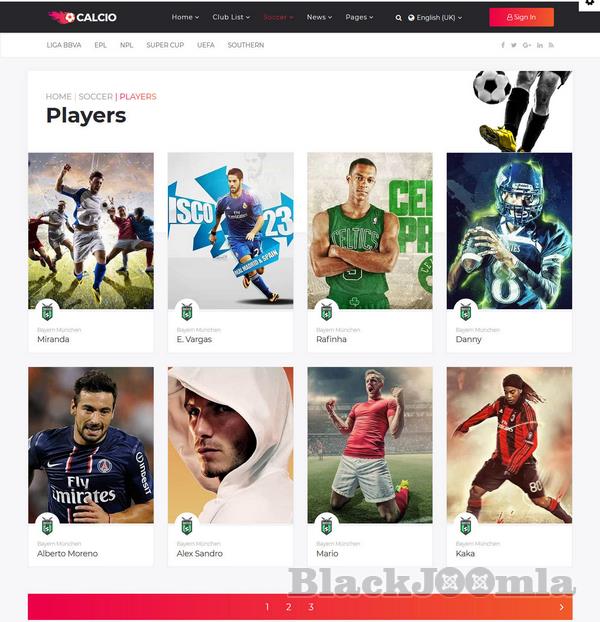Viewport: 600px width, 622px height.
Task: Open the LinkedIn social icon
Action: point(540,45)
